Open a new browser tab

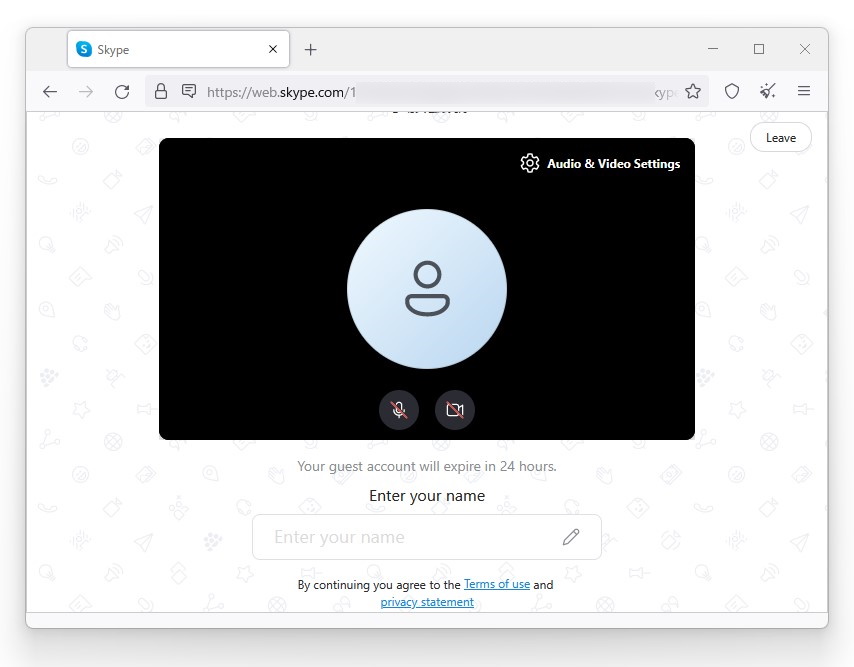tap(310, 49)
